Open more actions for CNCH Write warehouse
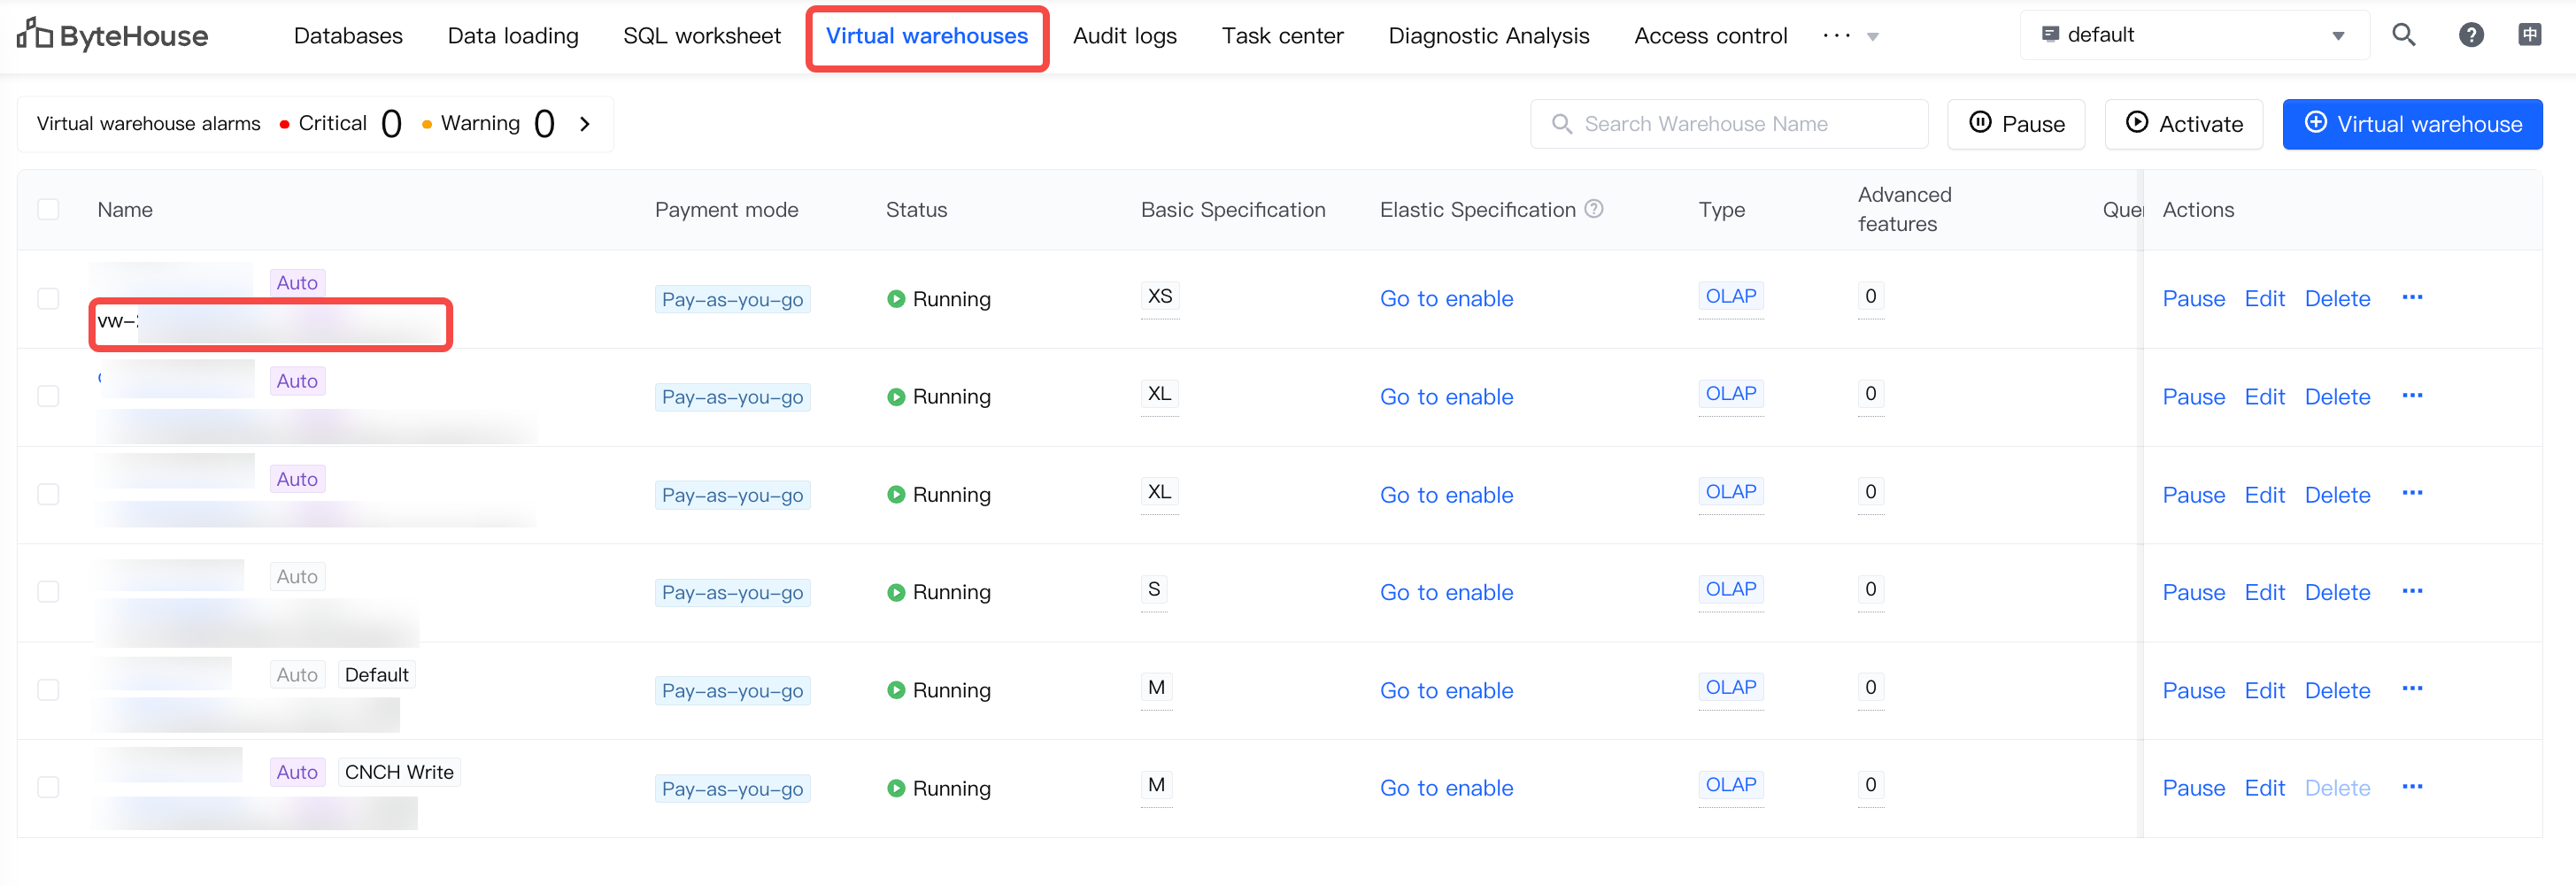Image resolution: width=2576 pixels, height=885 pixels. click(x=2412, y=788)
